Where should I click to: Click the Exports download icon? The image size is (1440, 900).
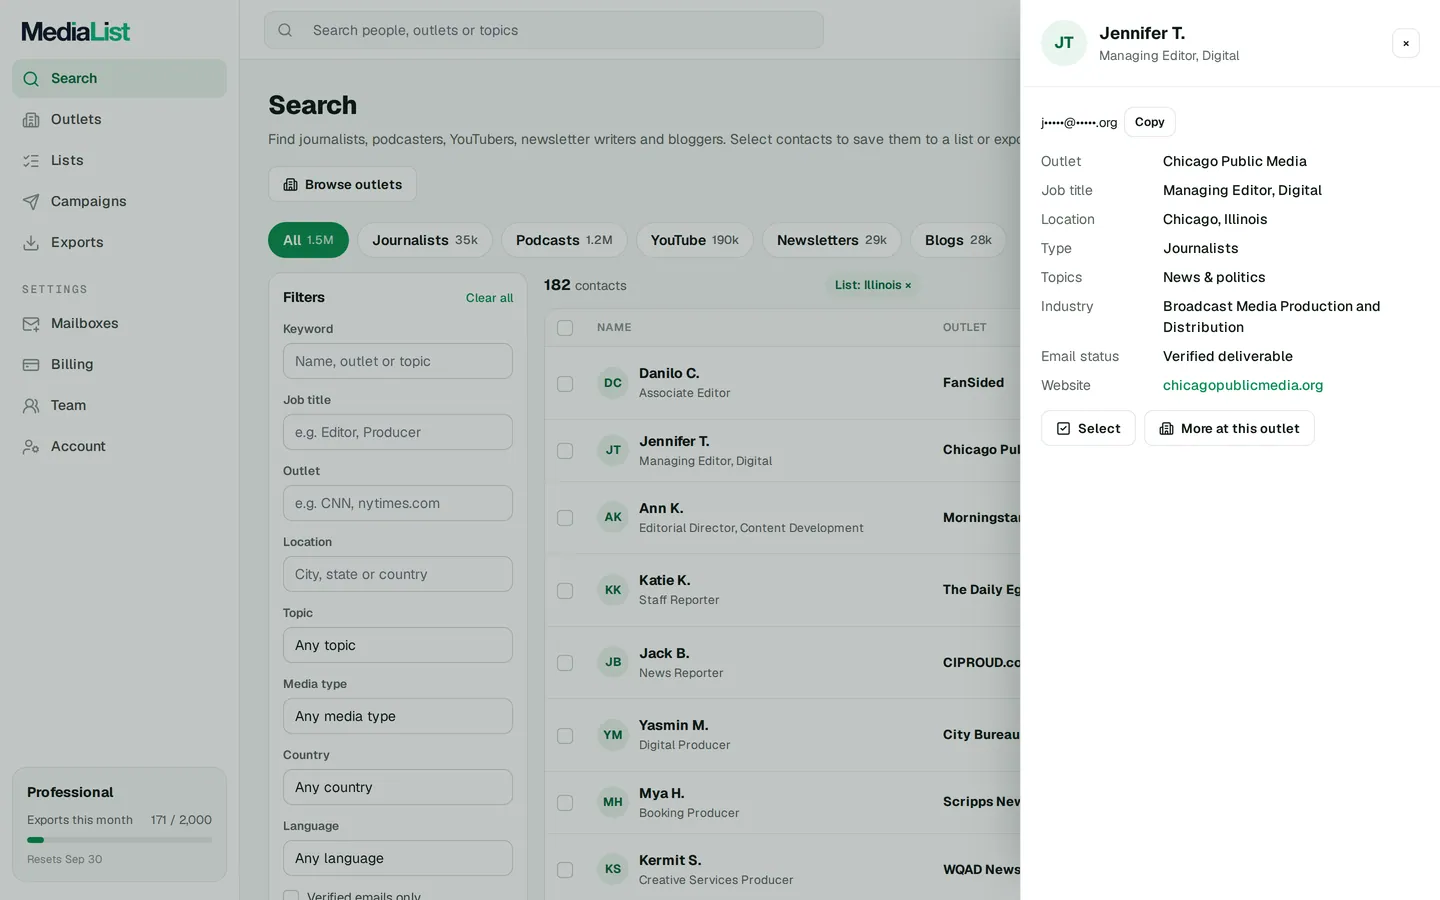tap(31, 243)
